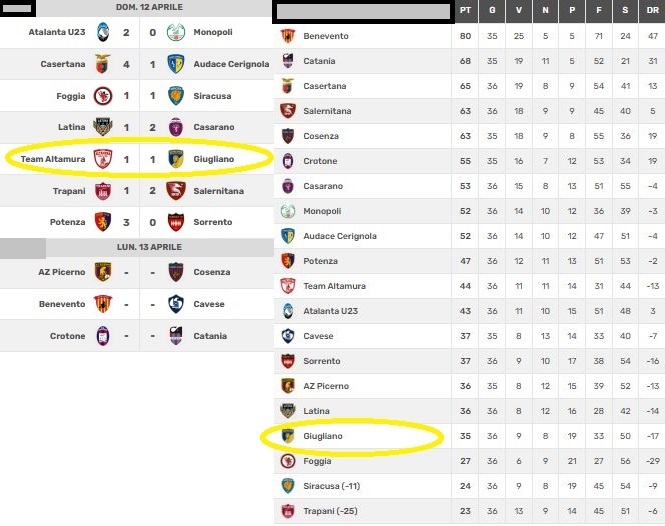Image resolution: width=665 pixels, height=526 pixels.
Task: Open Audace Cerignola link in standings
Action: pos(339,236)
